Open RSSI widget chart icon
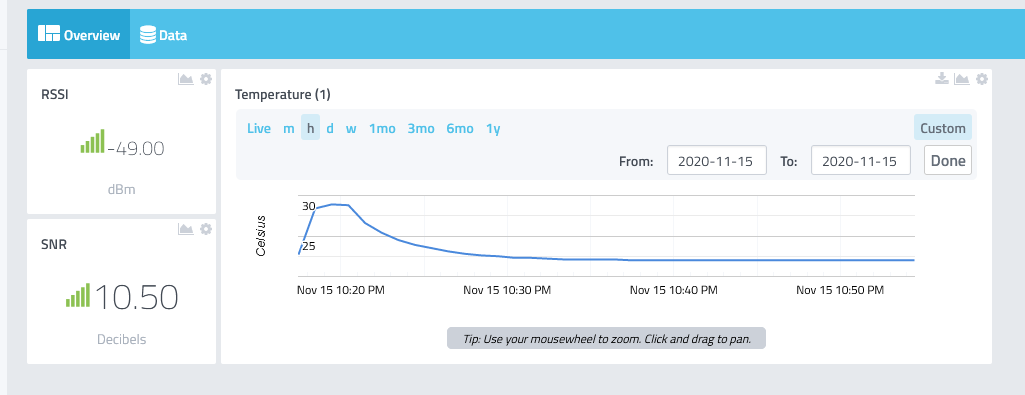Viewport: 1025px width, 395px height. click(x=186, y=79)
